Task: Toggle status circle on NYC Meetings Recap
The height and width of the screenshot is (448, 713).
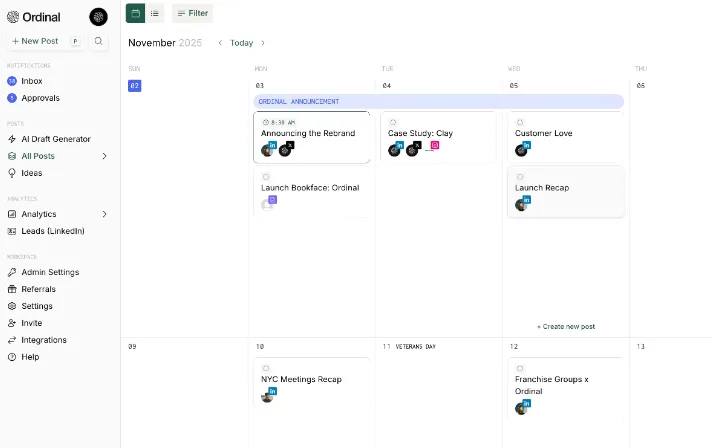Action: coord(266,368)
